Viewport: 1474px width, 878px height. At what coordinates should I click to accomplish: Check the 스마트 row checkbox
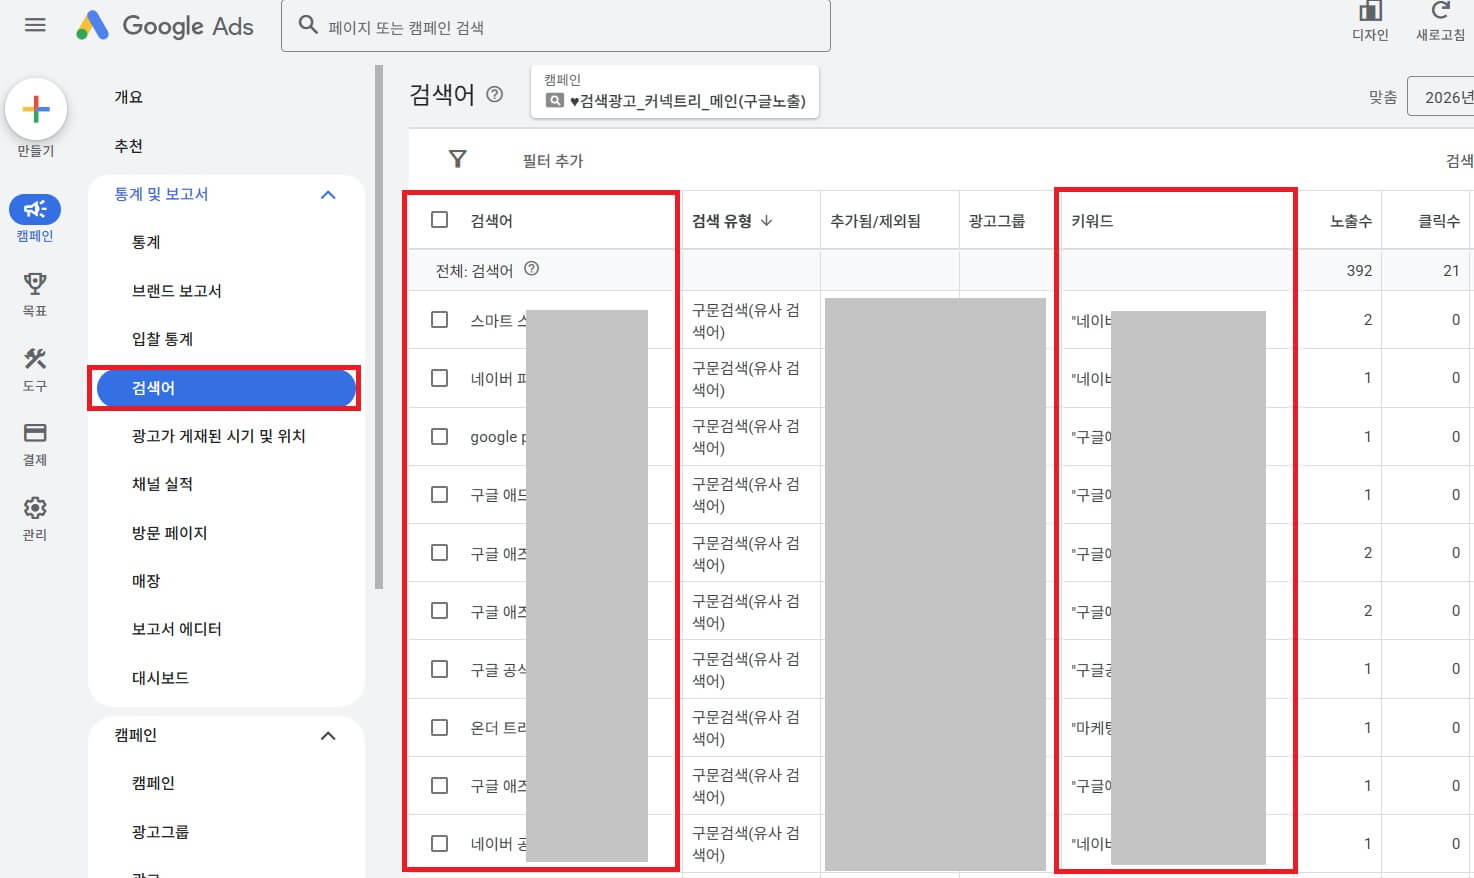coord(439,319)
